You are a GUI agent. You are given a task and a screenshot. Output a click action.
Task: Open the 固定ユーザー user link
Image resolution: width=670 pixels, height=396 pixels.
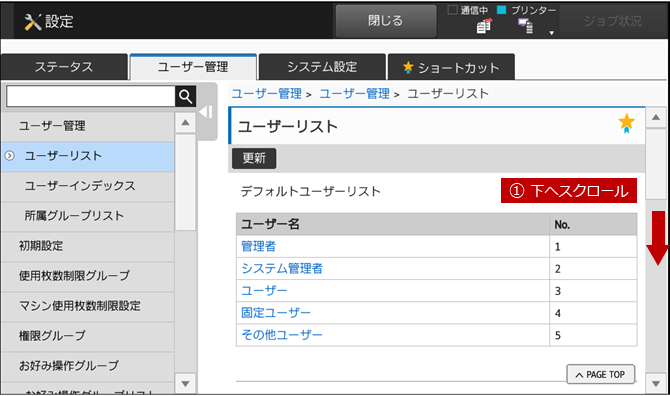[276, 313]
